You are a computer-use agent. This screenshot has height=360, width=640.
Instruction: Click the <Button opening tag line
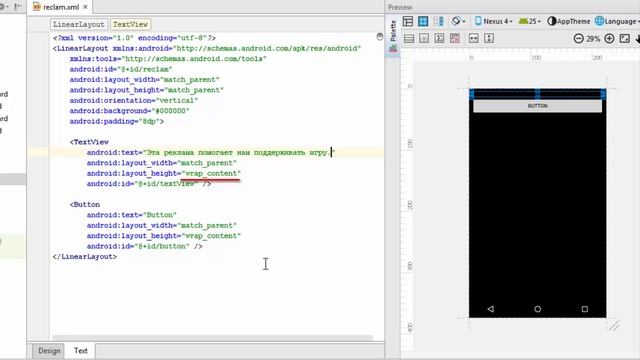coord(84,204)
